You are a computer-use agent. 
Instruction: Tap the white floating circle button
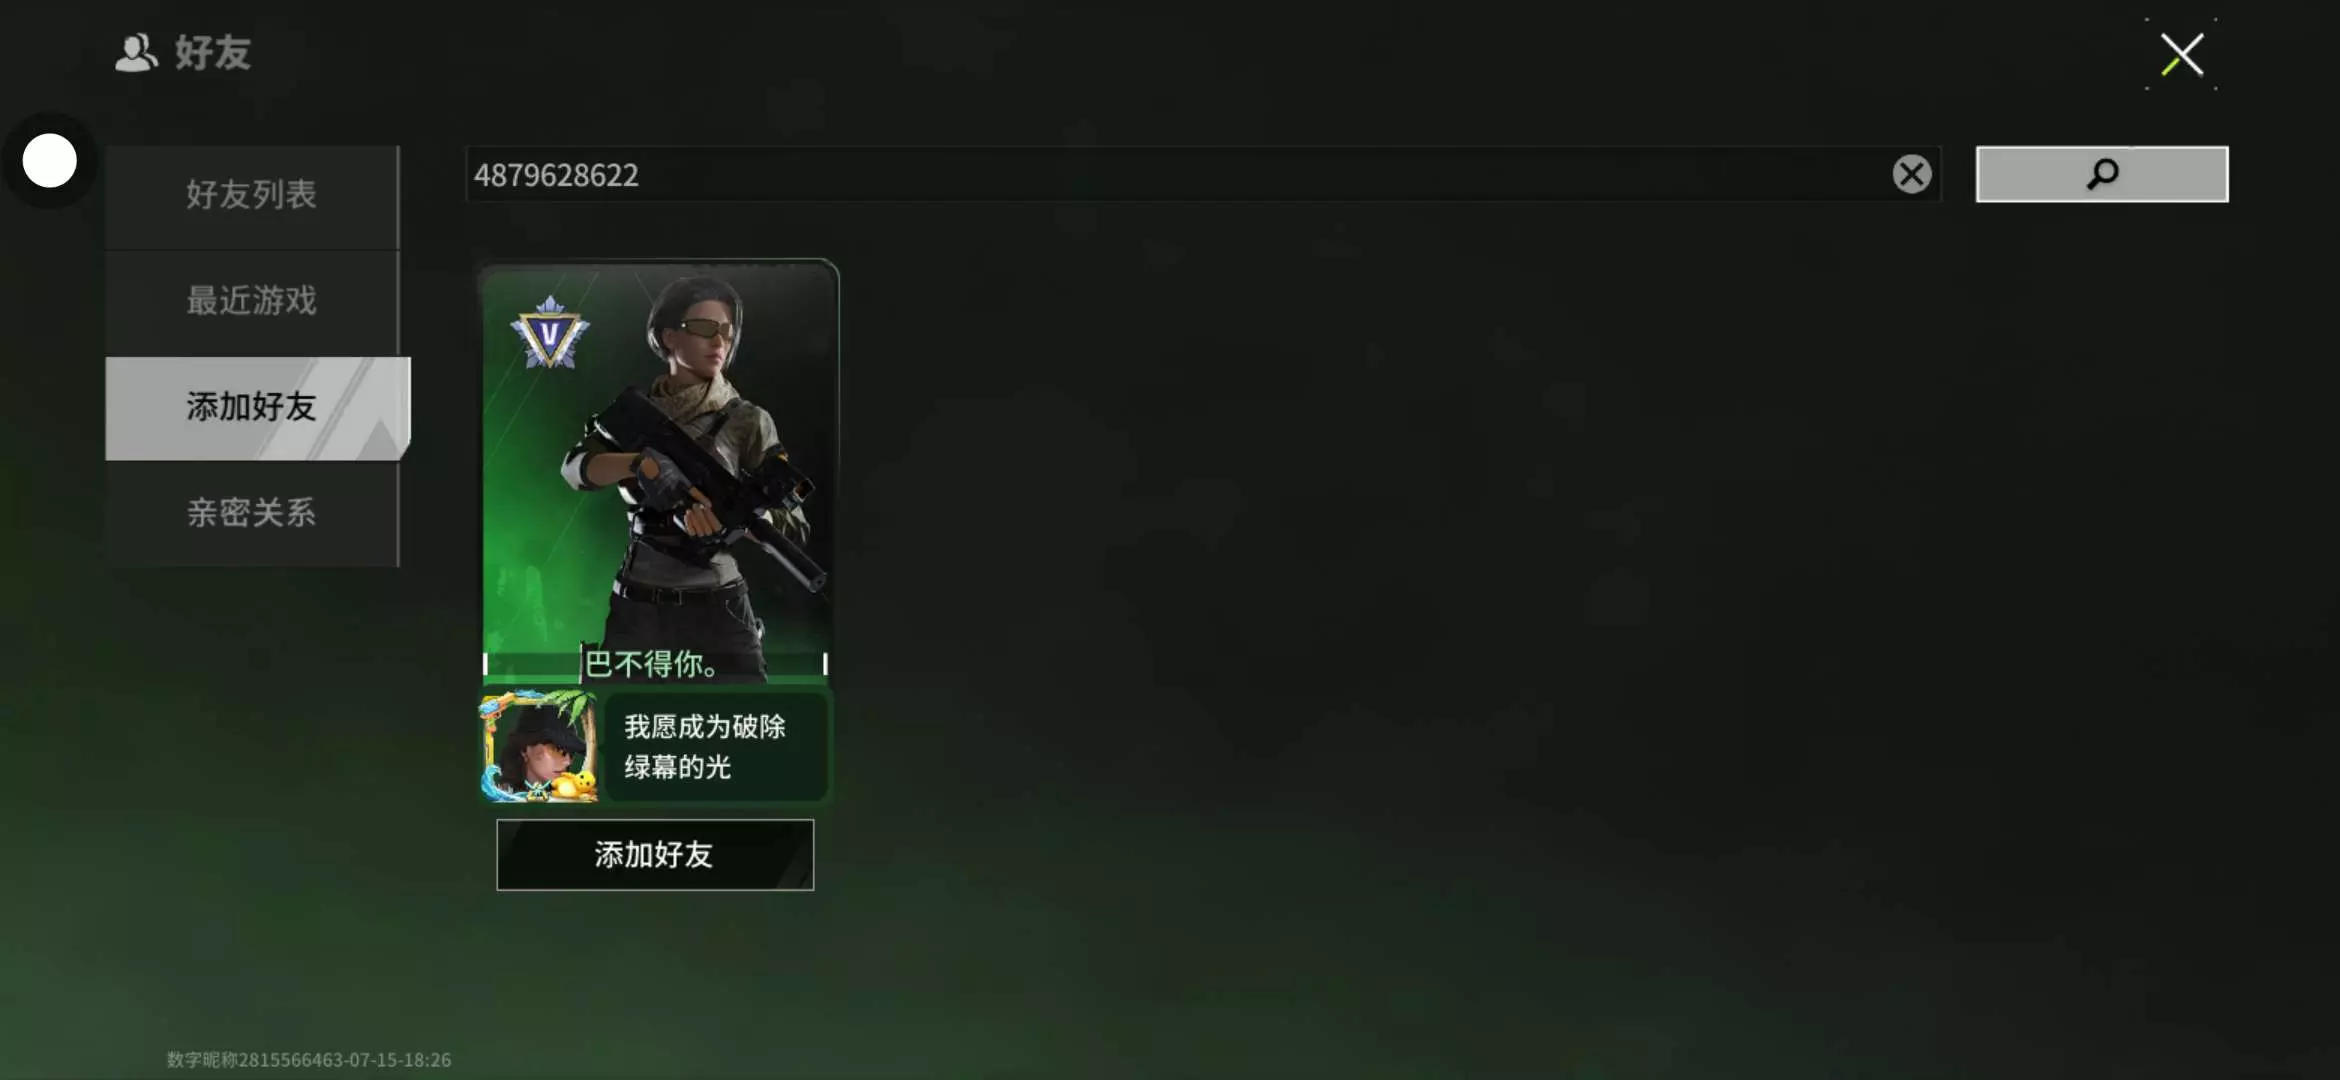[x=49, y=160]
